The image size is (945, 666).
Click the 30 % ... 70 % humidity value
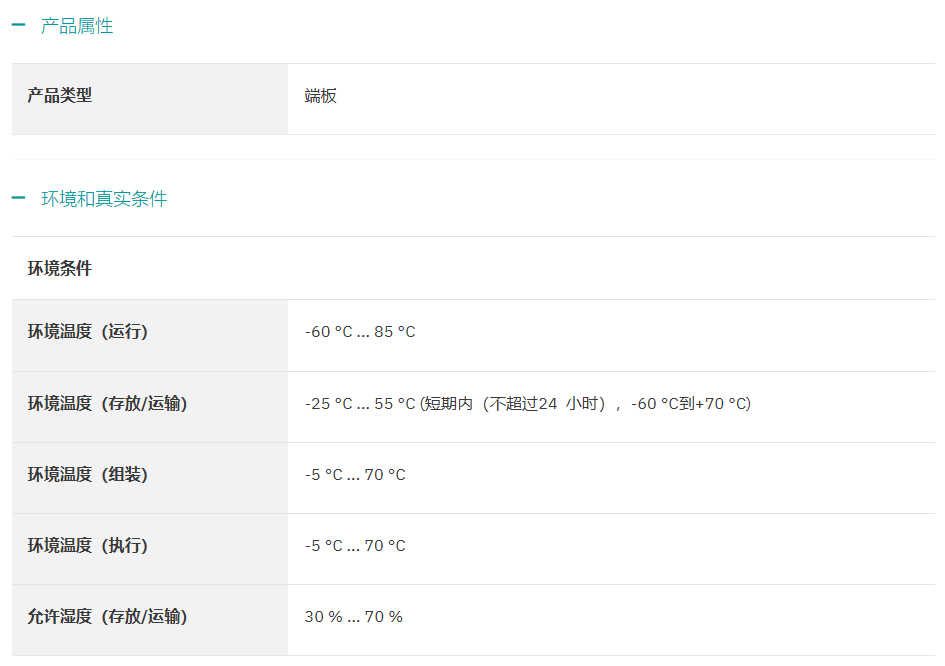click(354, 617)
